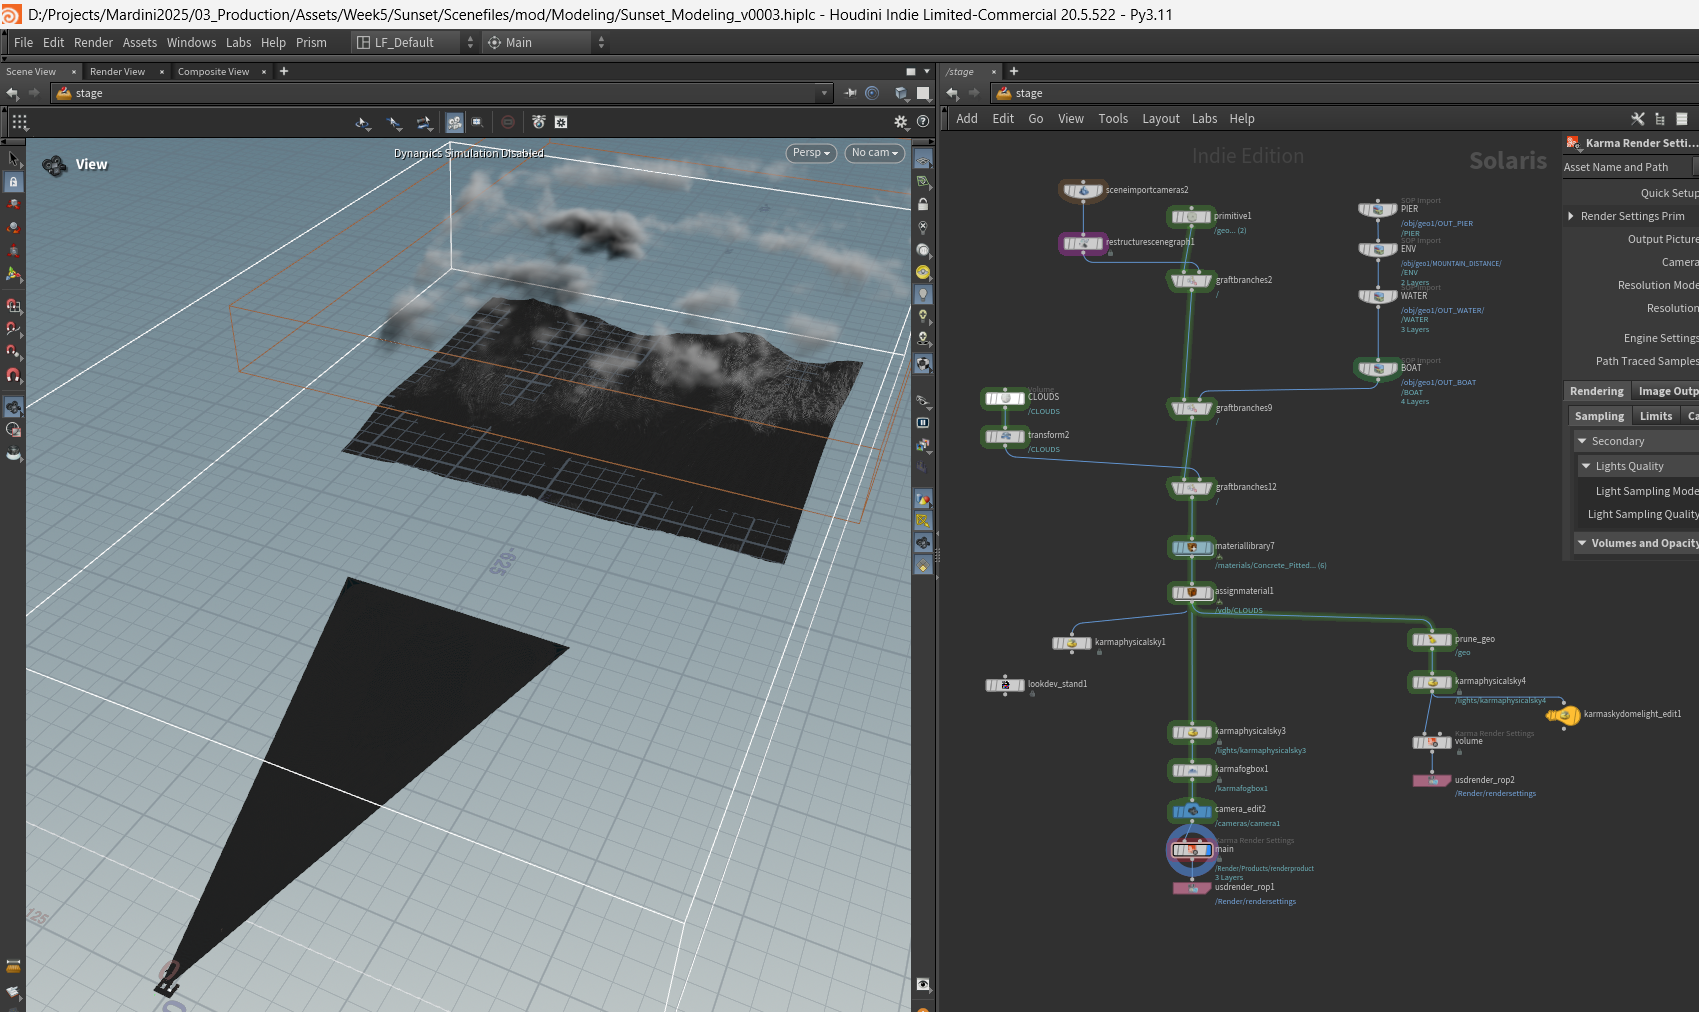Open the Windows menu
1699x1012 pixels.
pyautogui.click(x=191, y=43)
